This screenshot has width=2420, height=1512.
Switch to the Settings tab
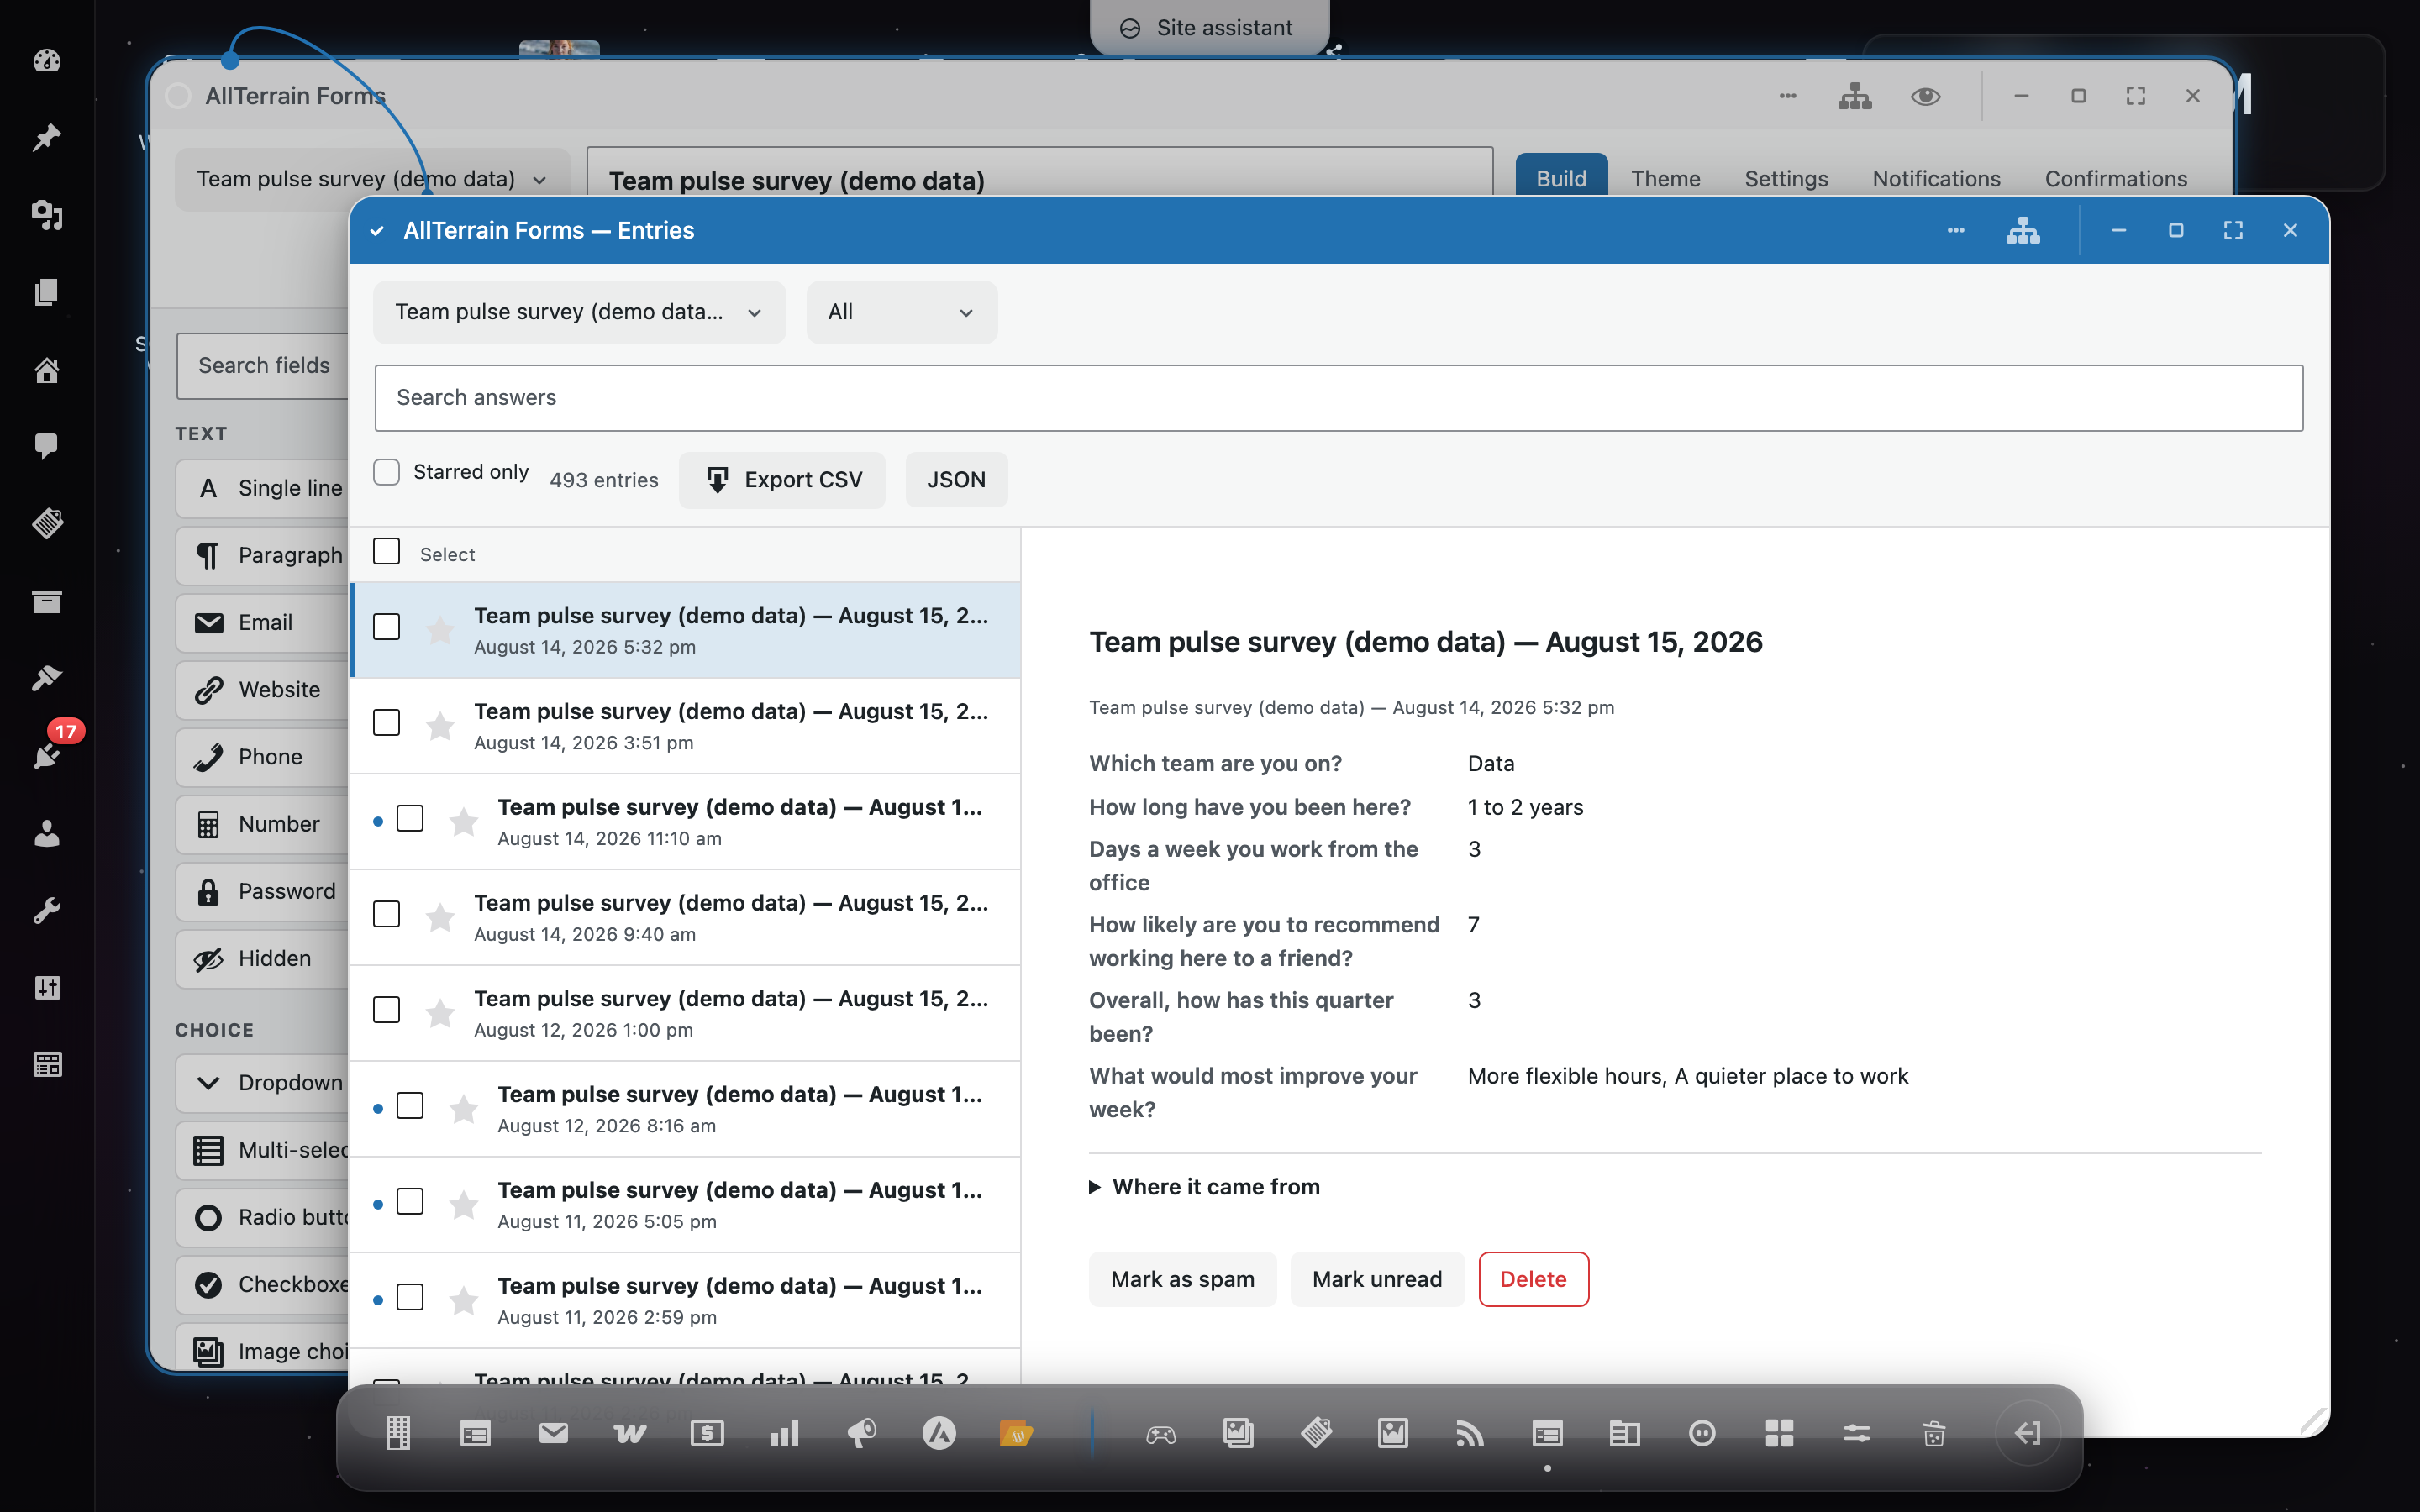[1786, 179]
